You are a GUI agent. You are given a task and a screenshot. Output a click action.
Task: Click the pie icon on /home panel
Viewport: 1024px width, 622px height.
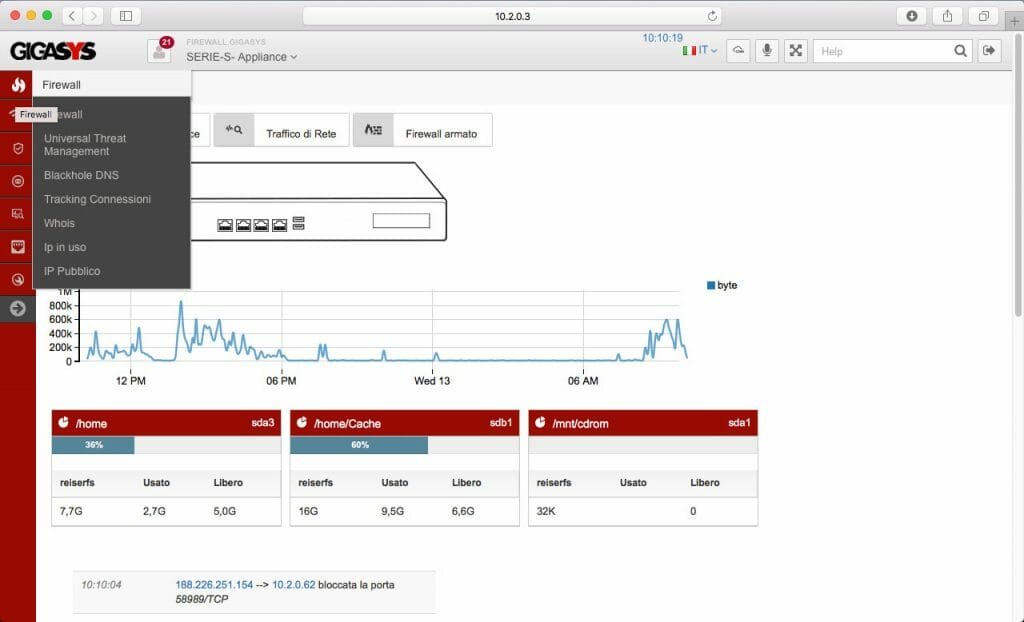(x=63, y=423)
